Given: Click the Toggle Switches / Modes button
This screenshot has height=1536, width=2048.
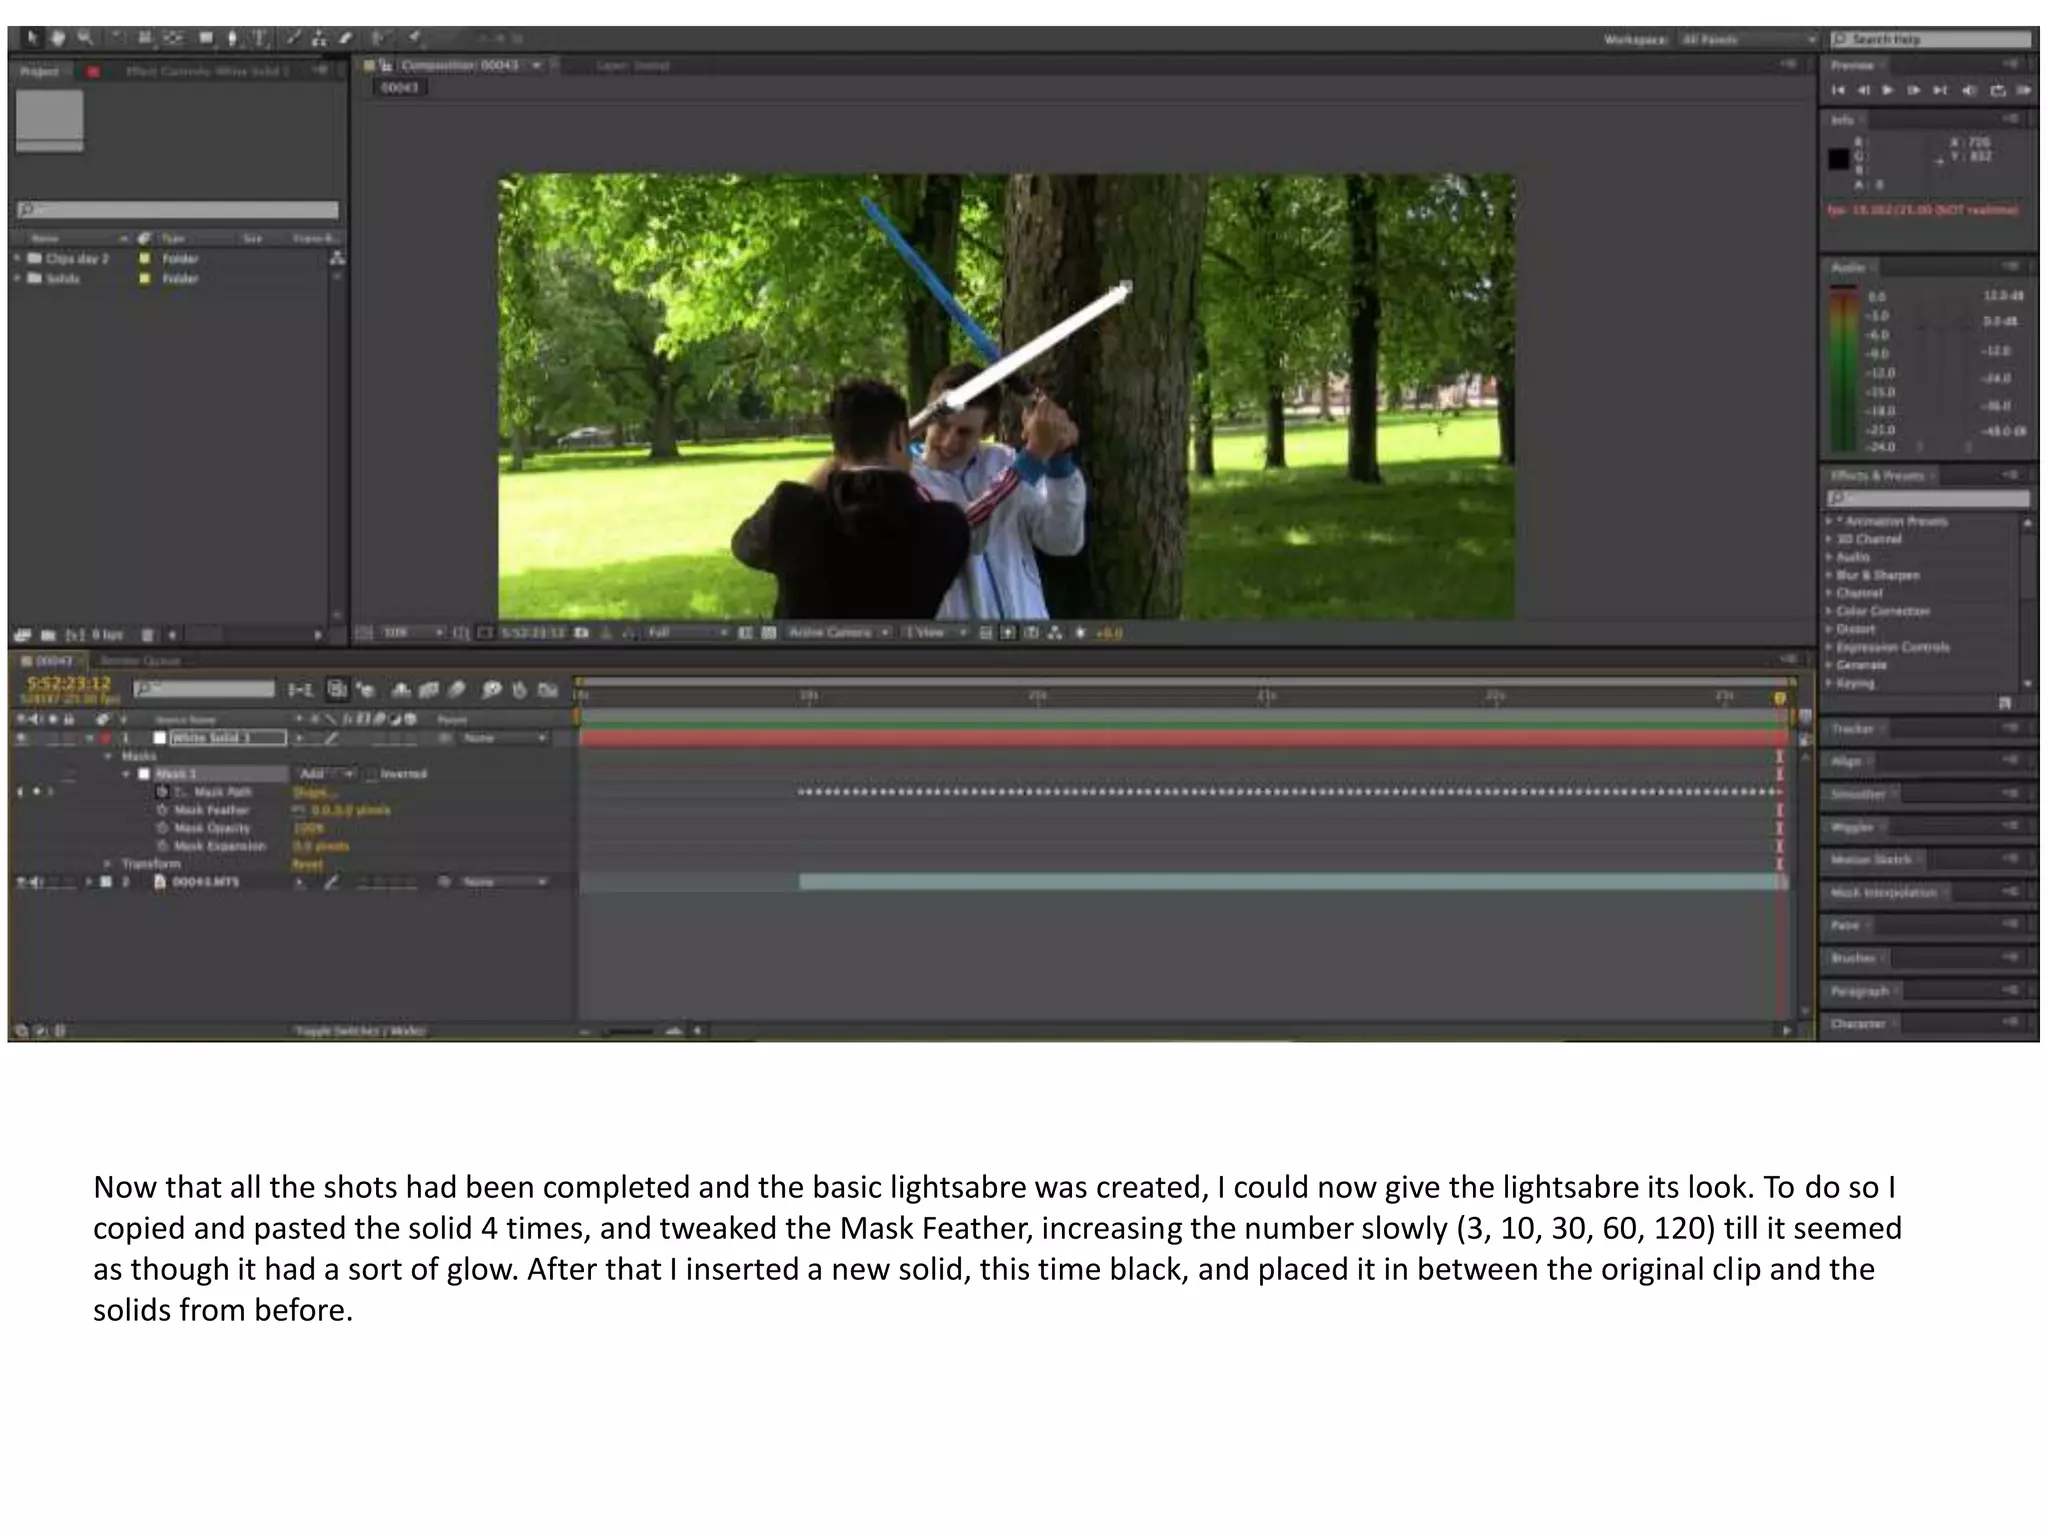Looking at the screenshot, I should [x=360, y=1030].
